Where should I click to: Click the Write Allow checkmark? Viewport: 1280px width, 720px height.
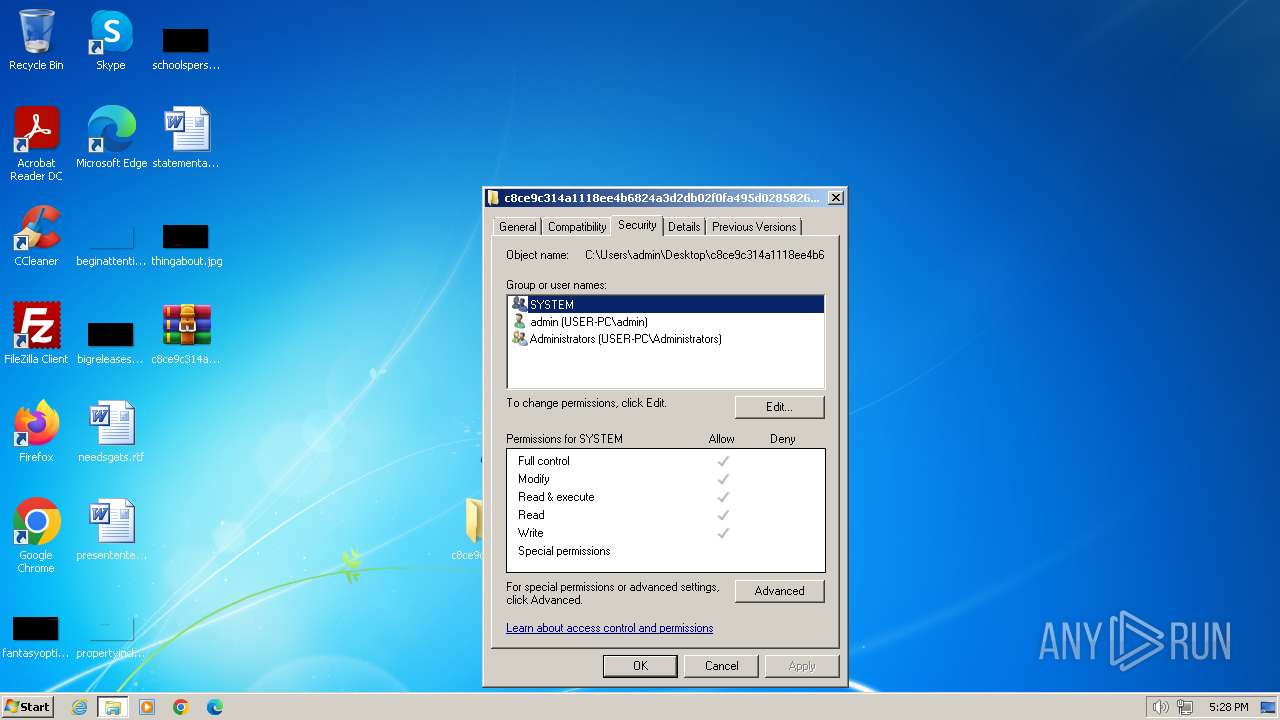click(723, 533)
